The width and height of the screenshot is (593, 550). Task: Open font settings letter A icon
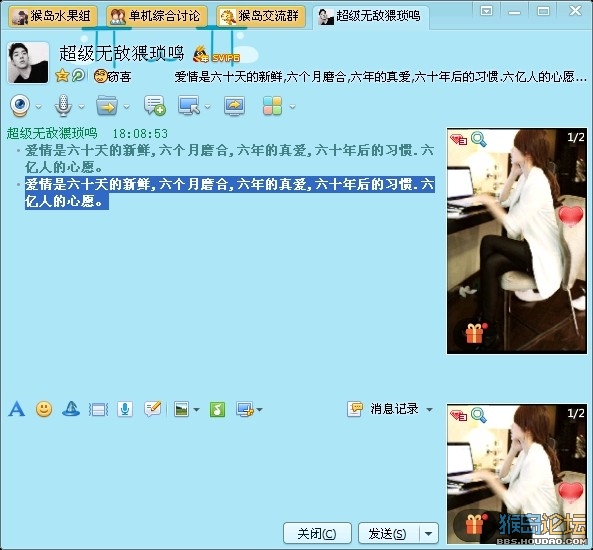pyautogui.click(x=17, y=409)
